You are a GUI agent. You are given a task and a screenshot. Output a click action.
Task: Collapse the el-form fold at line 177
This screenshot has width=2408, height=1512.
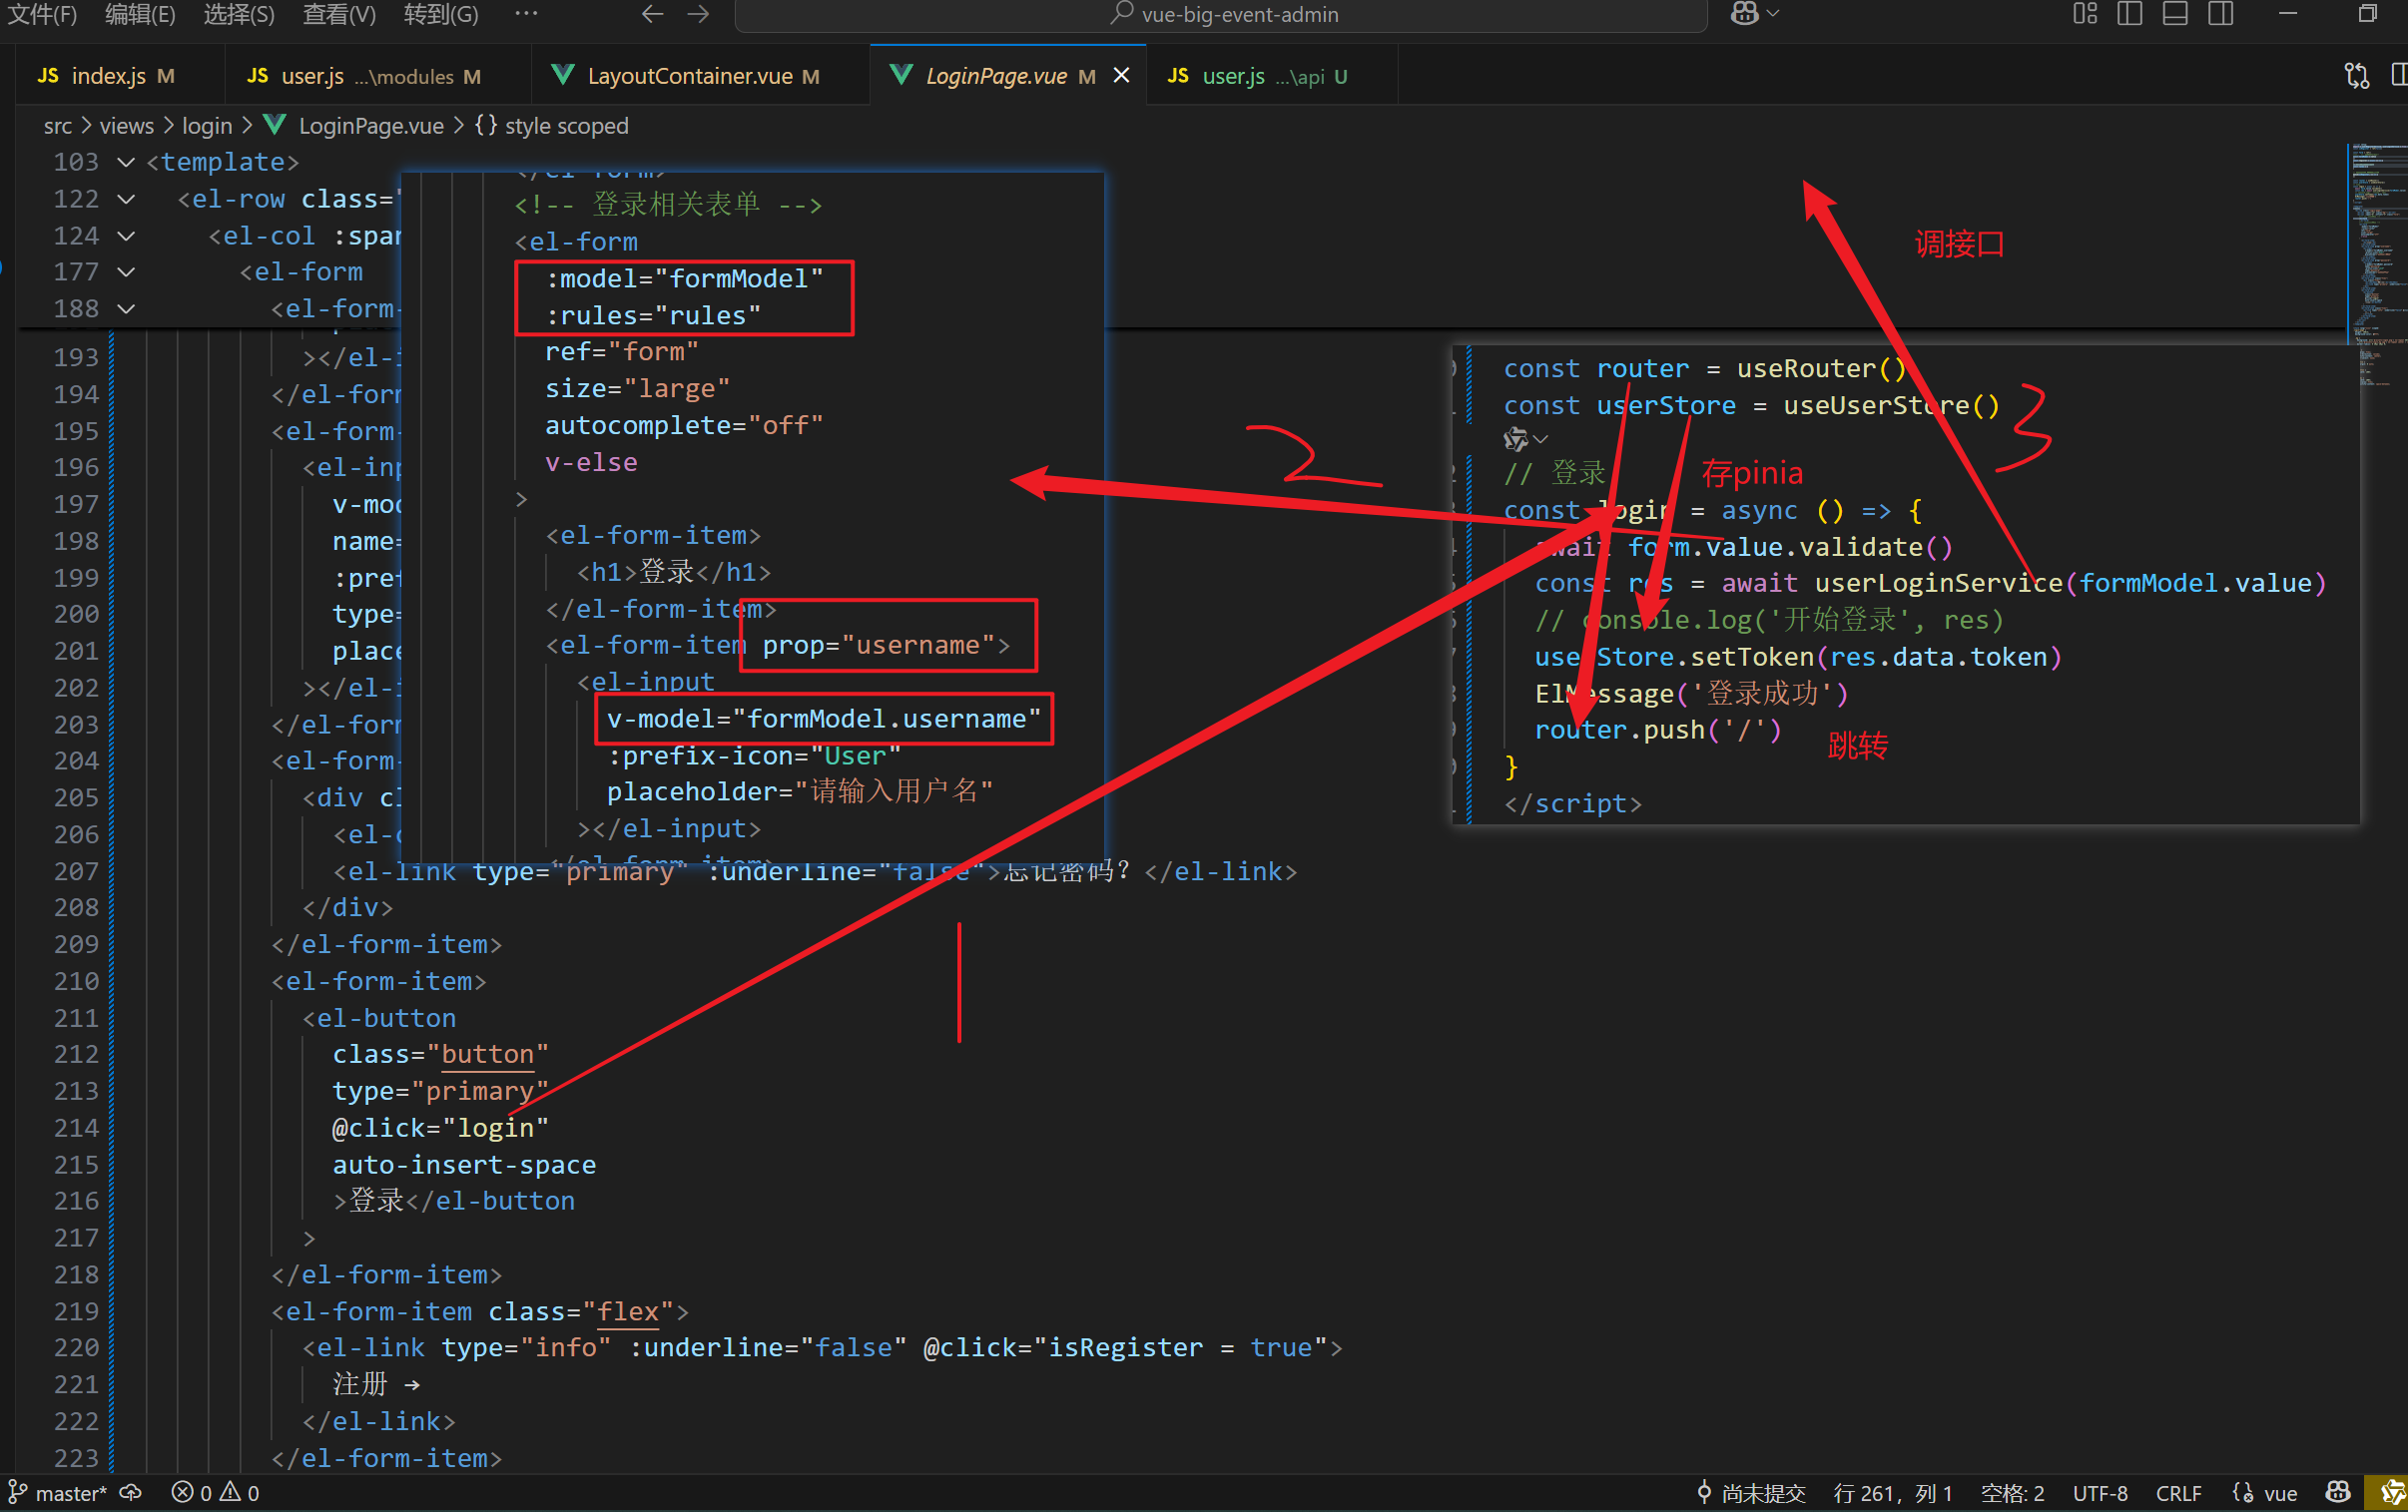(126, 272)
